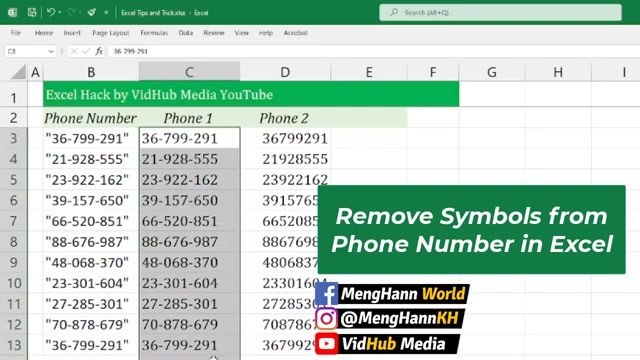Open the Formulas ribbon tab
Image resolution: width=640 pixels, height=360 pixels.
click(154, 33)
